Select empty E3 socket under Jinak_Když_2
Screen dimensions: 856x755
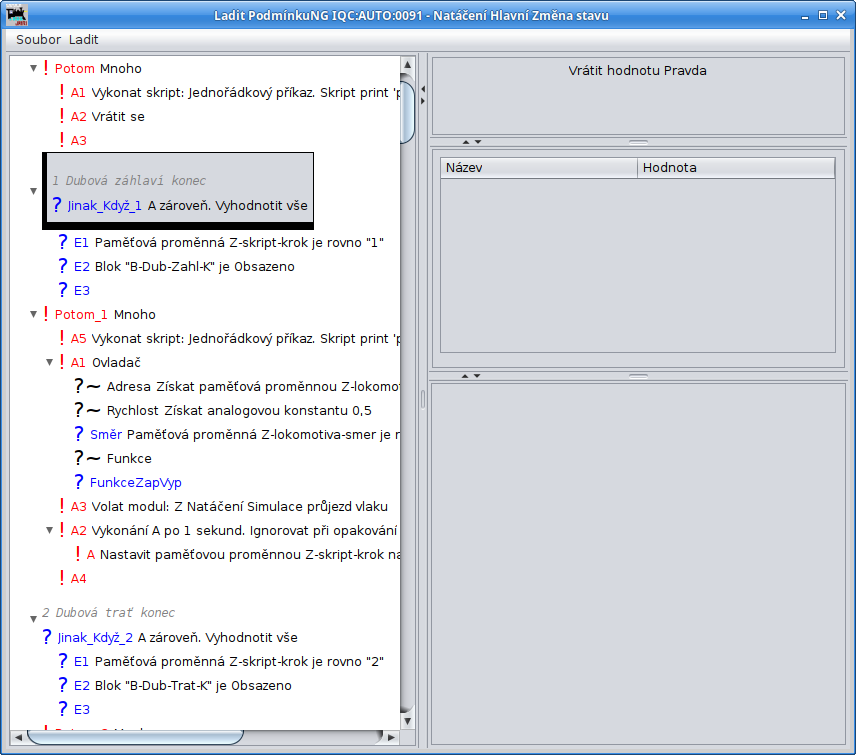pyautogui.click(x=74, y=710)
